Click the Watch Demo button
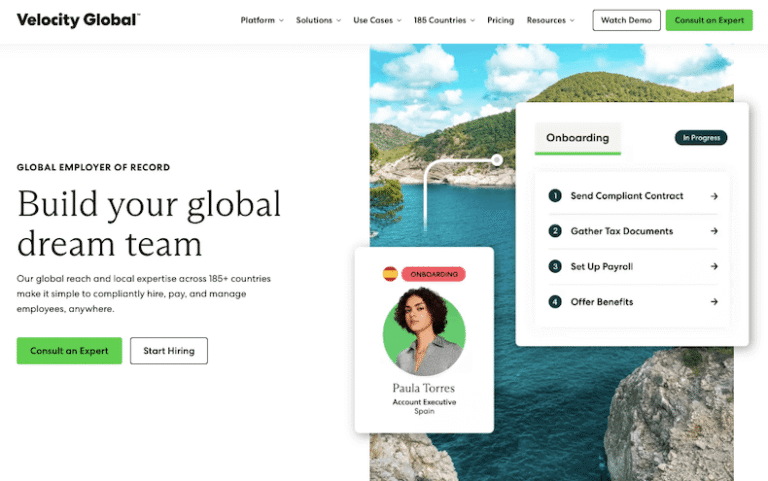This screenshot has height=481, width=768. coord(626,20)
